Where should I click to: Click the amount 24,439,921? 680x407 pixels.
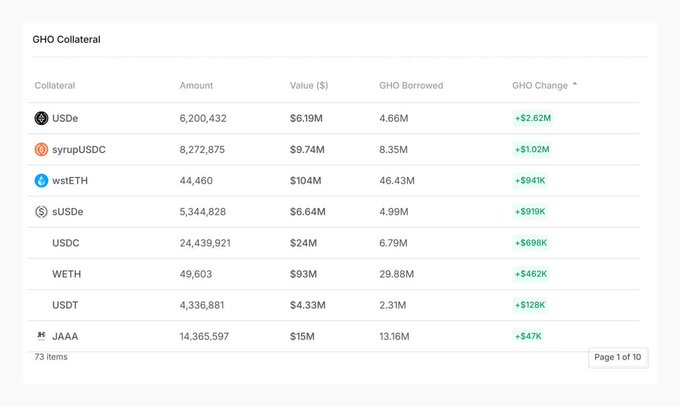205,243
